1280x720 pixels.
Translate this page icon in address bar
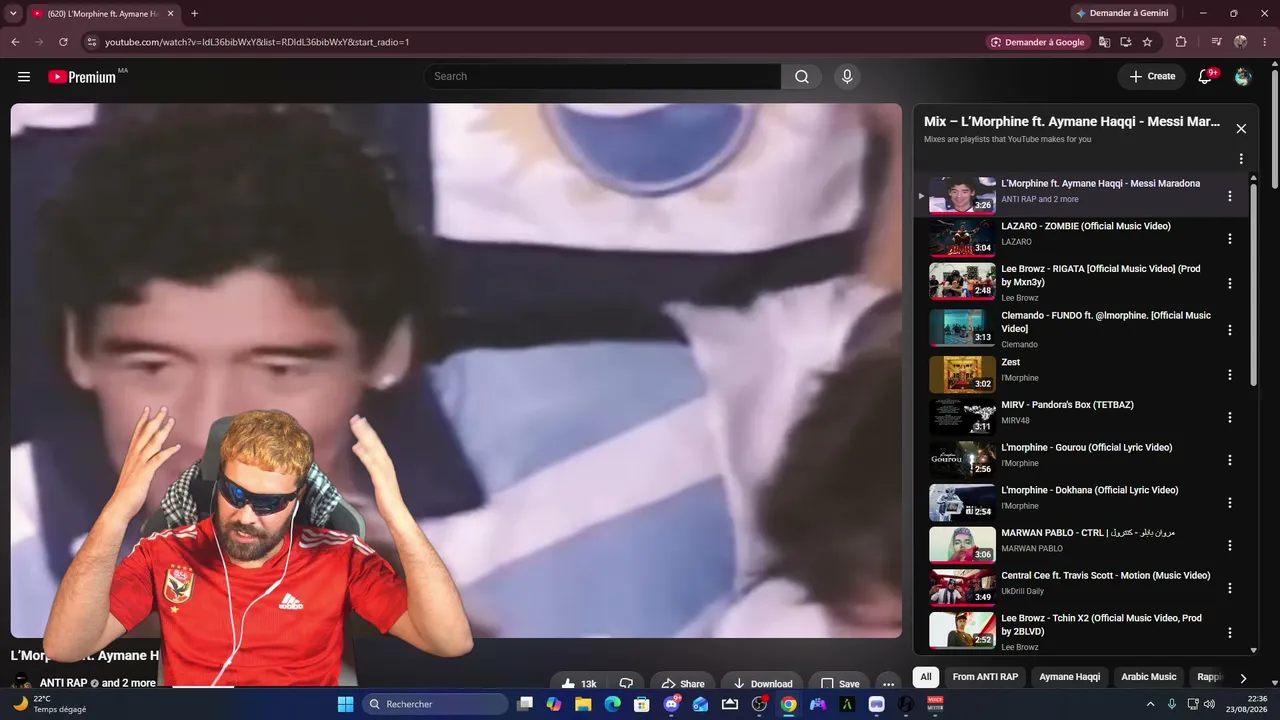[x=1105, y=42]
